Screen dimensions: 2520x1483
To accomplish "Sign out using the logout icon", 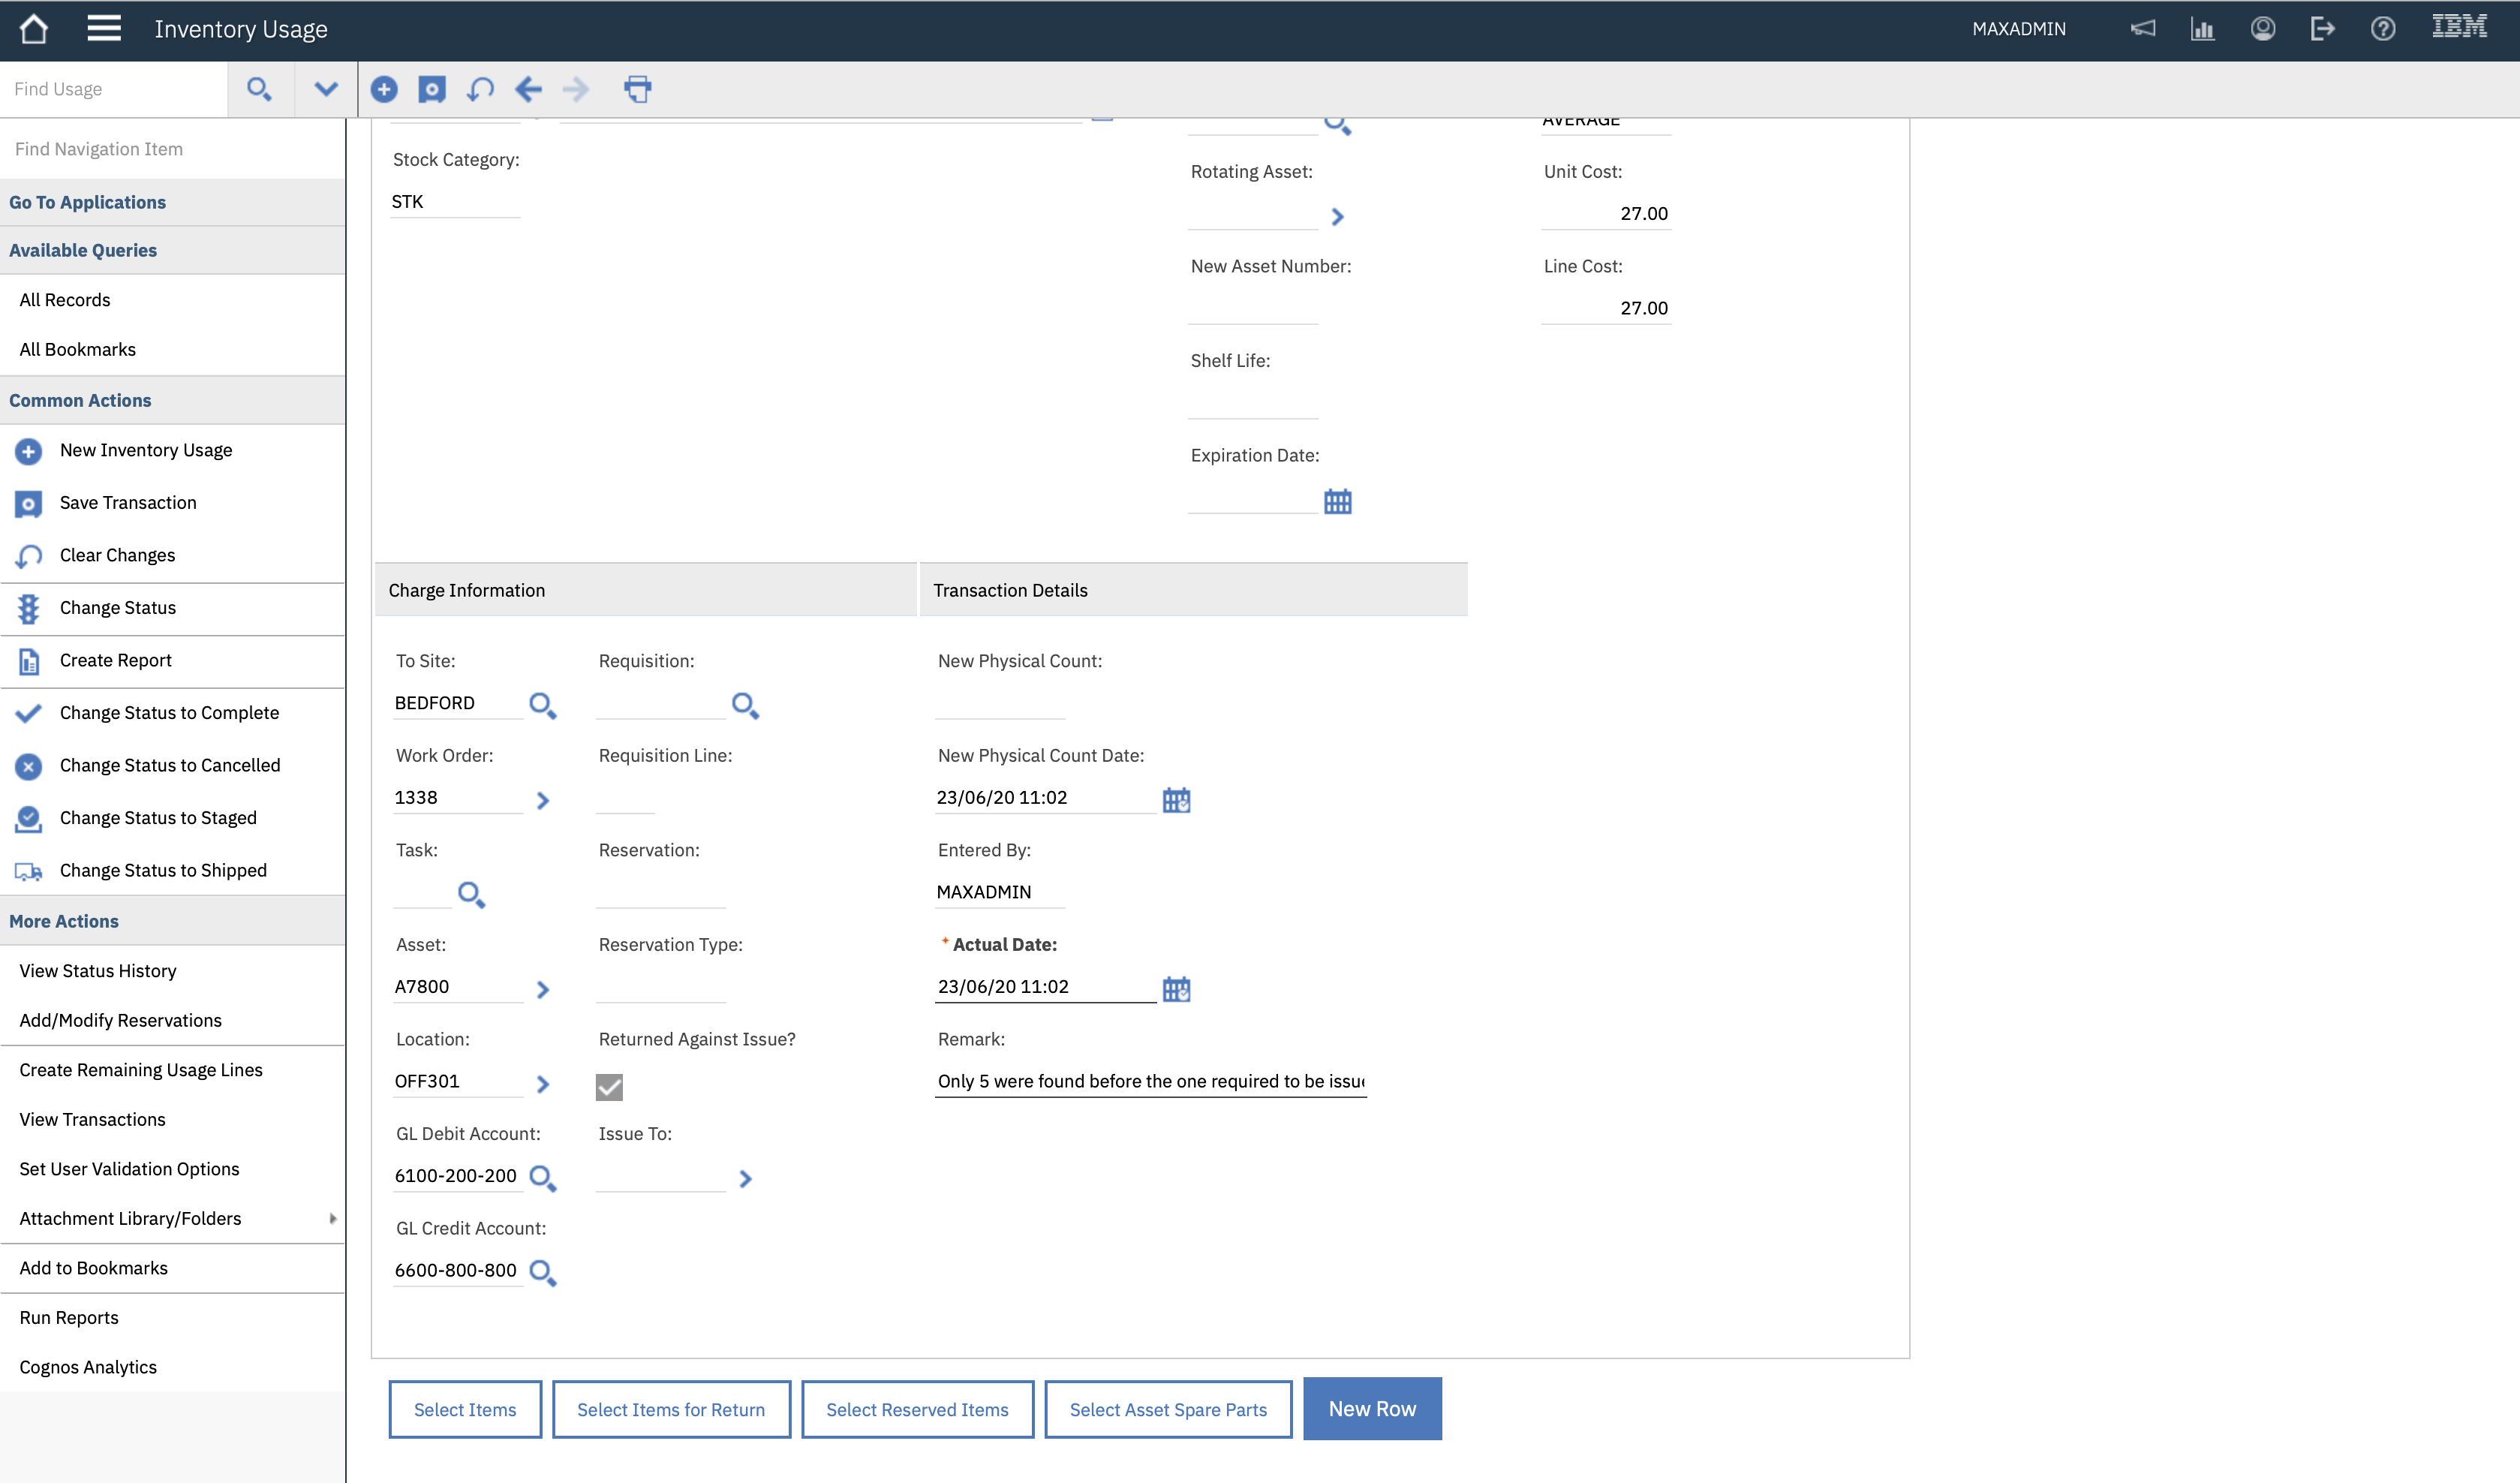I will click(x=2323, y=28).
